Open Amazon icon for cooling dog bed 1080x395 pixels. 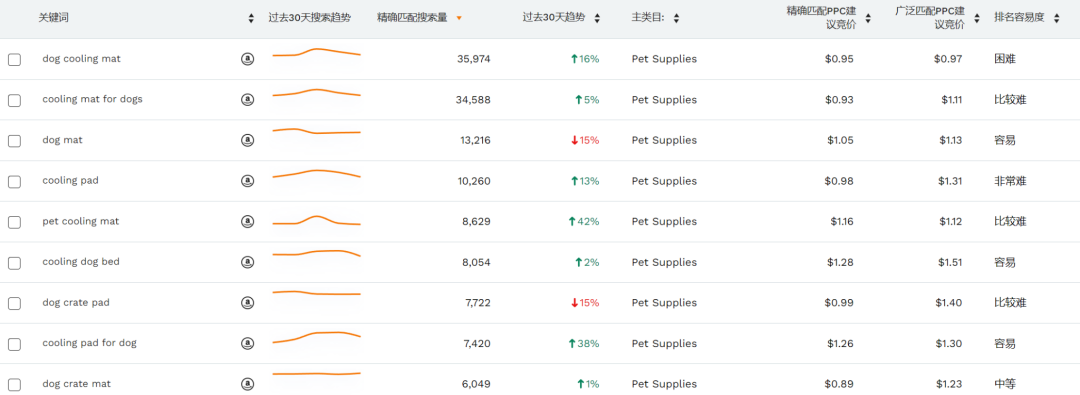click(247, 263)
